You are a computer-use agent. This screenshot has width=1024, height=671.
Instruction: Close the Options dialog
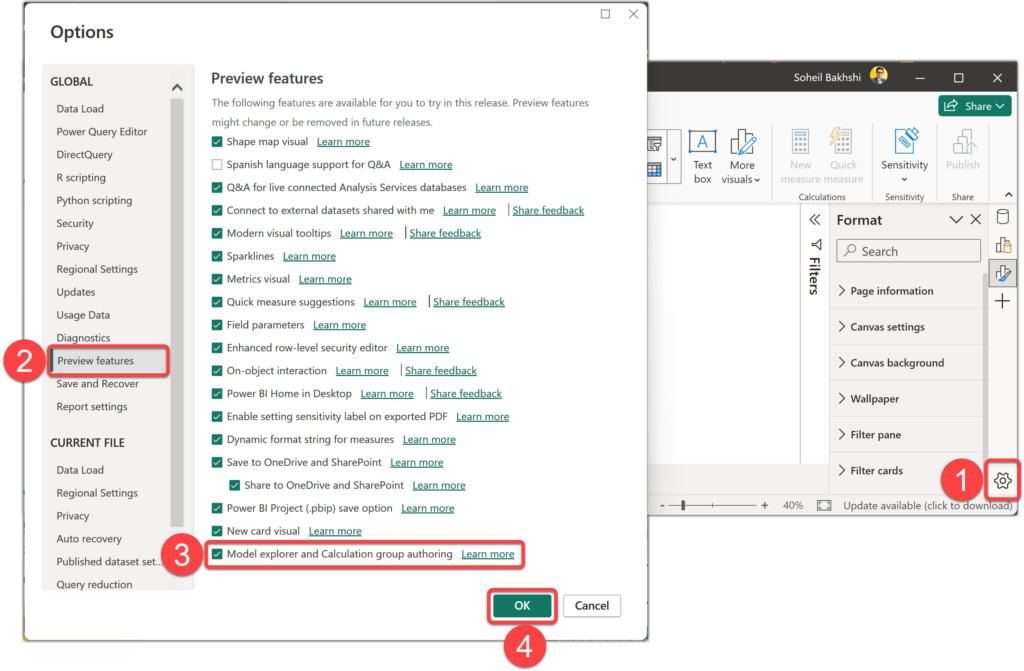coord(633,14)
